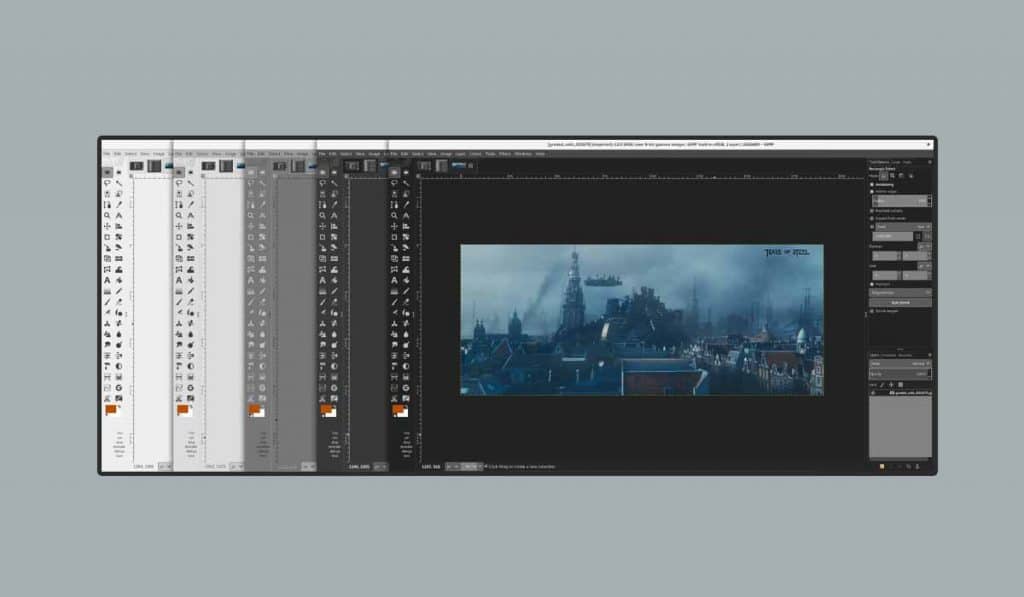Toggle Expand from center checkbox
1024x597 pixels.
click(x=872, y=218)
